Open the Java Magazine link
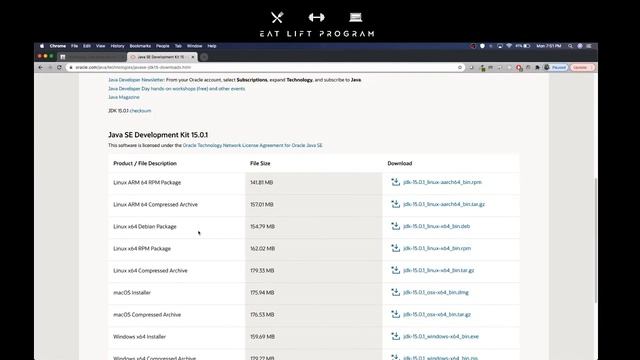This screenshot has width=640, height=360. [124, 97]
